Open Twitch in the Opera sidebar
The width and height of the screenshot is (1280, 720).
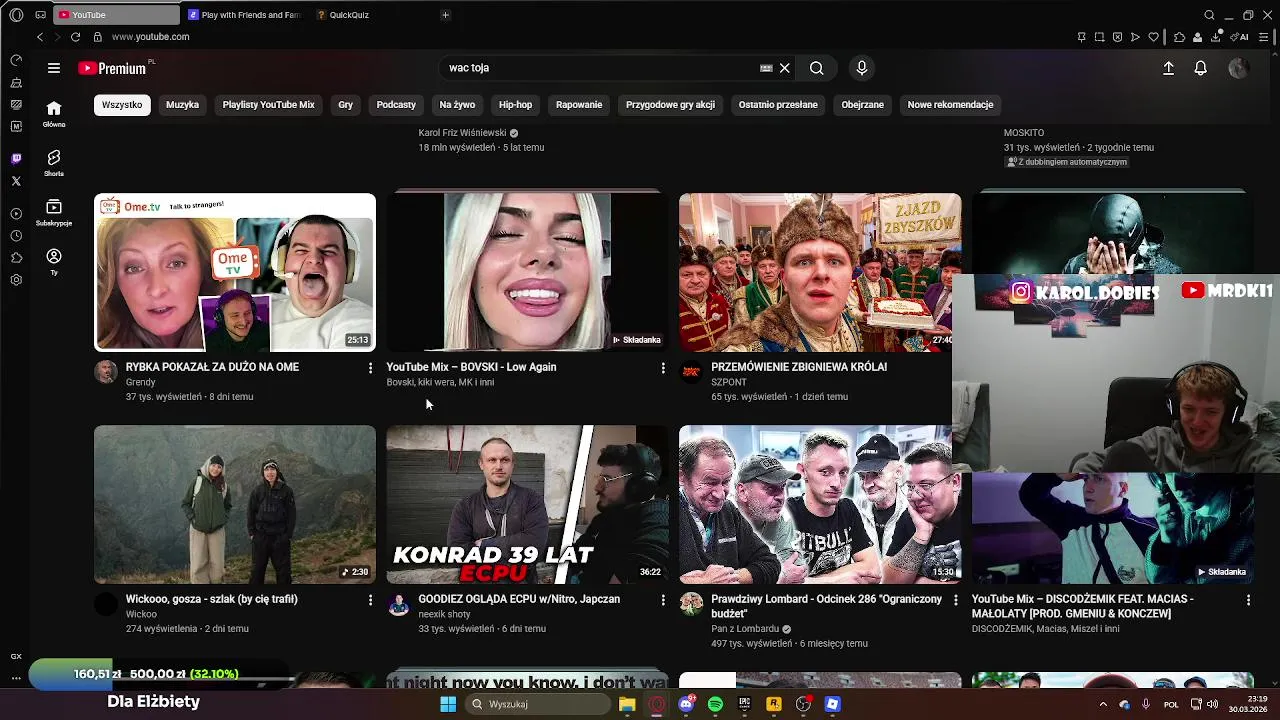(x=16, y=159)
